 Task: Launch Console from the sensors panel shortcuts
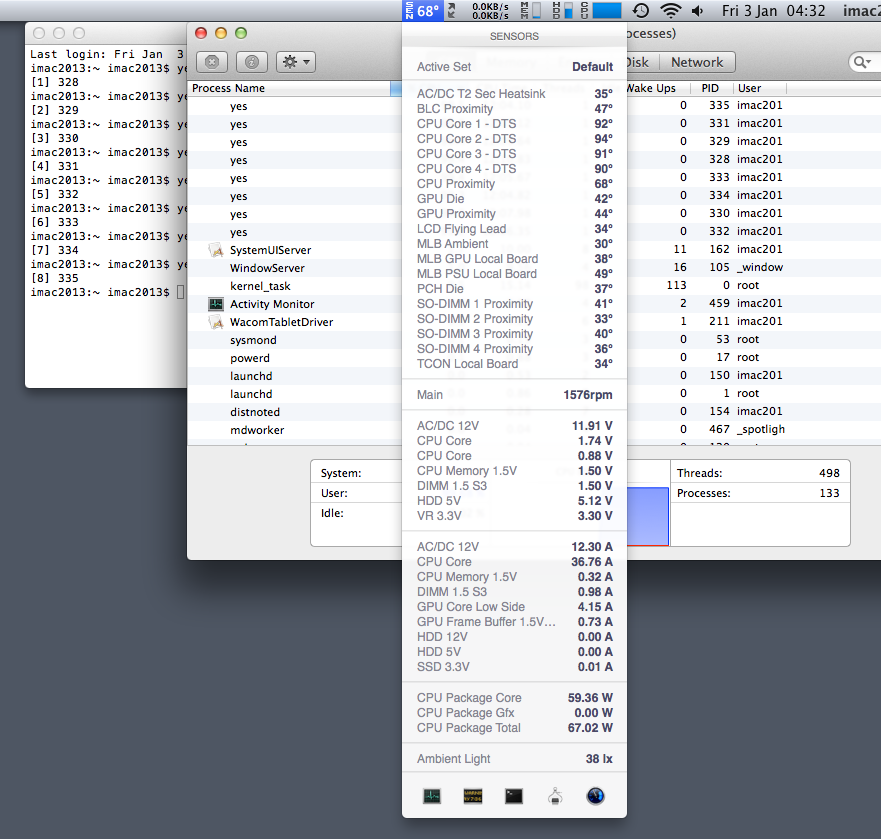click(x=473, y=796)
